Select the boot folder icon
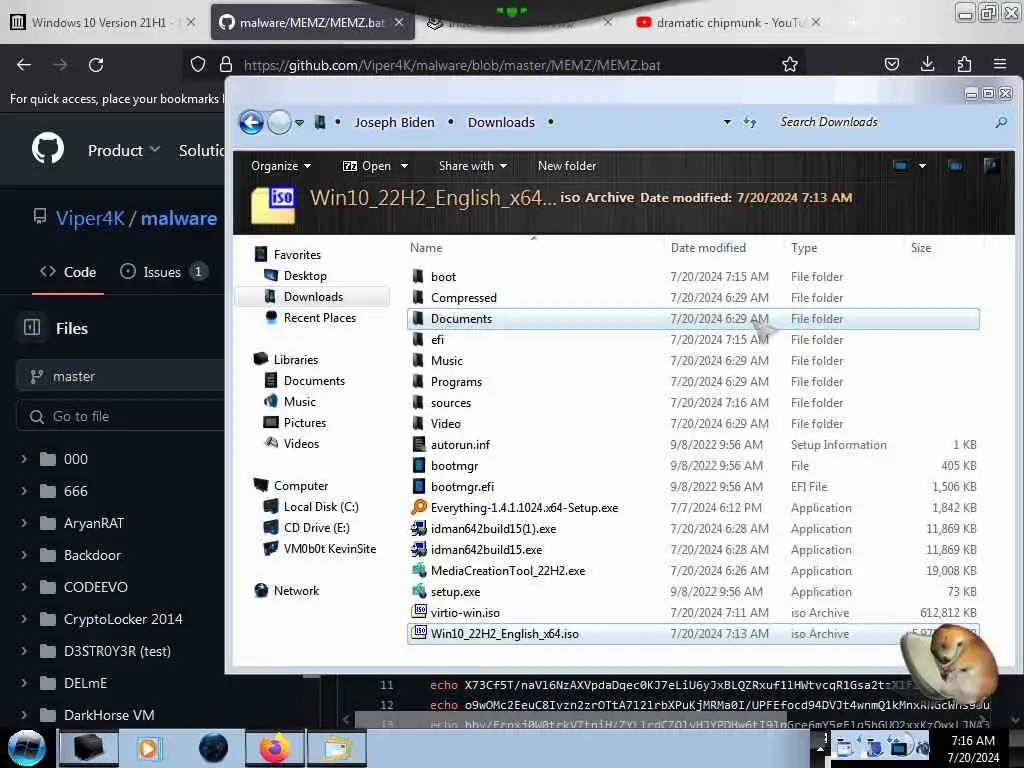This screenshot has width=1024, height=768. [419, 276]
